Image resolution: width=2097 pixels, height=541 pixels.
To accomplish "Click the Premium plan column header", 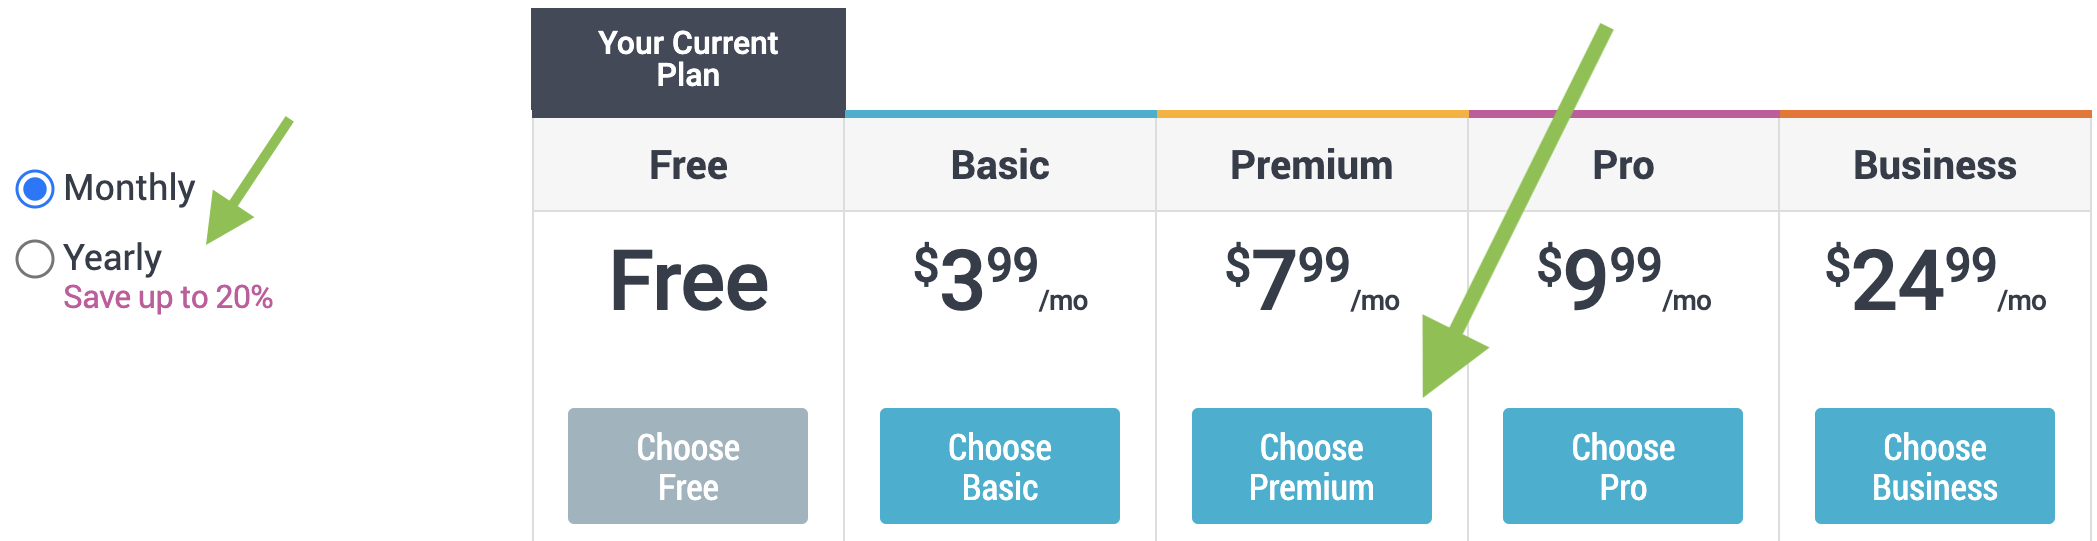I will coord(1312,165).
